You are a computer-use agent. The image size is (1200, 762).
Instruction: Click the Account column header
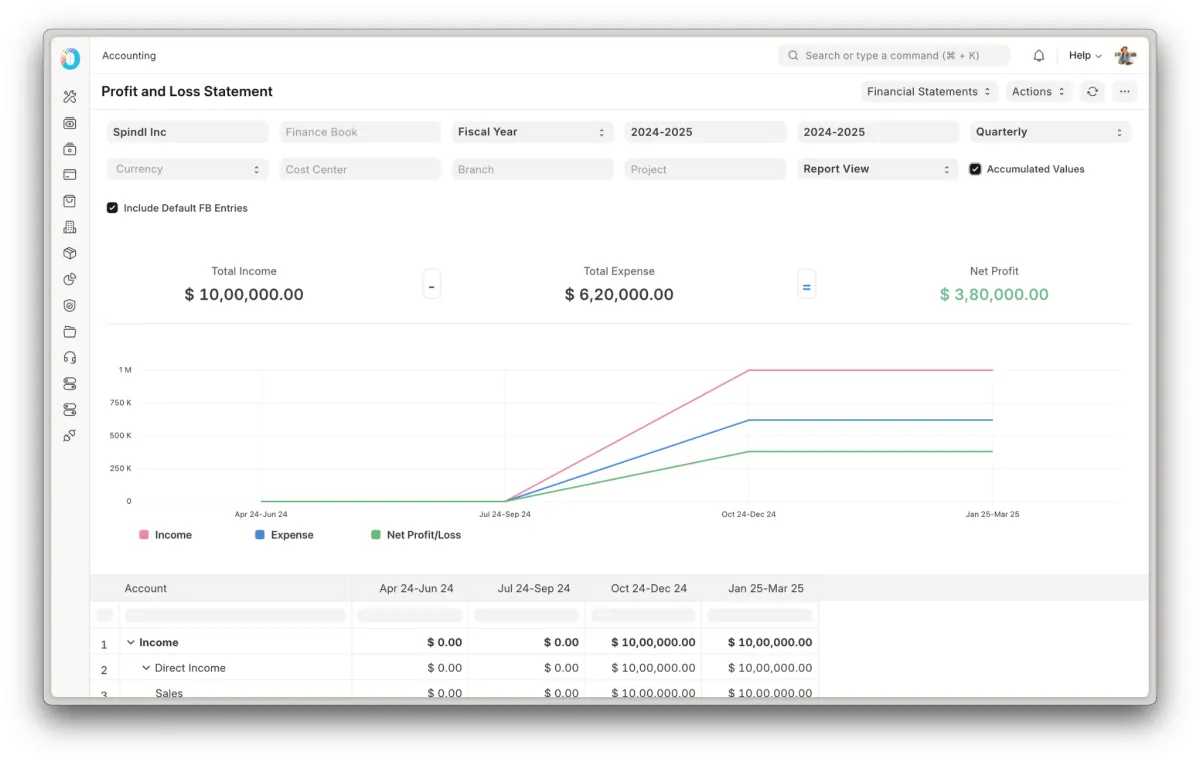[x=235, y=588]
